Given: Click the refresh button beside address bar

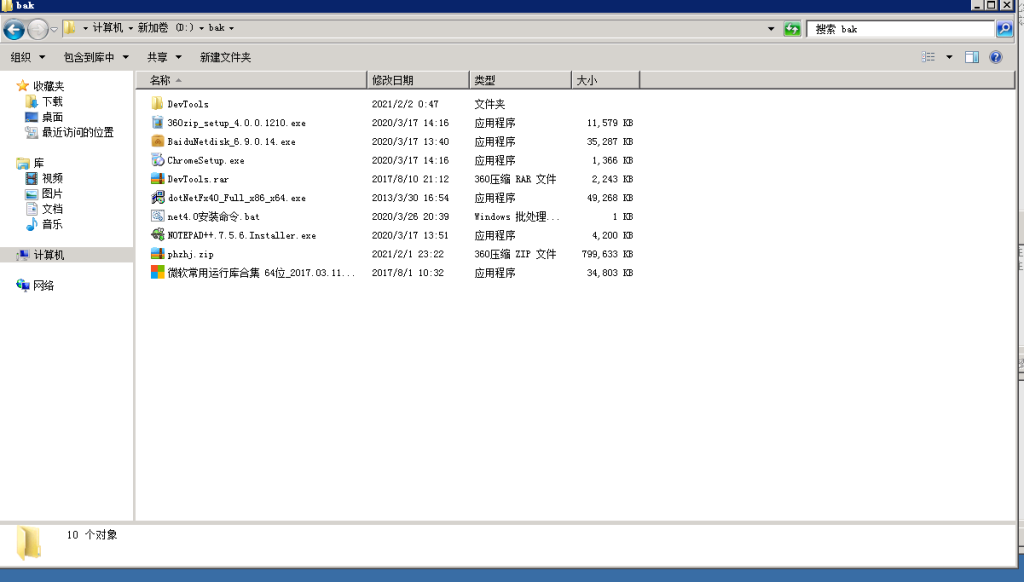Looking at the screenshot, I should coord(792,29).
